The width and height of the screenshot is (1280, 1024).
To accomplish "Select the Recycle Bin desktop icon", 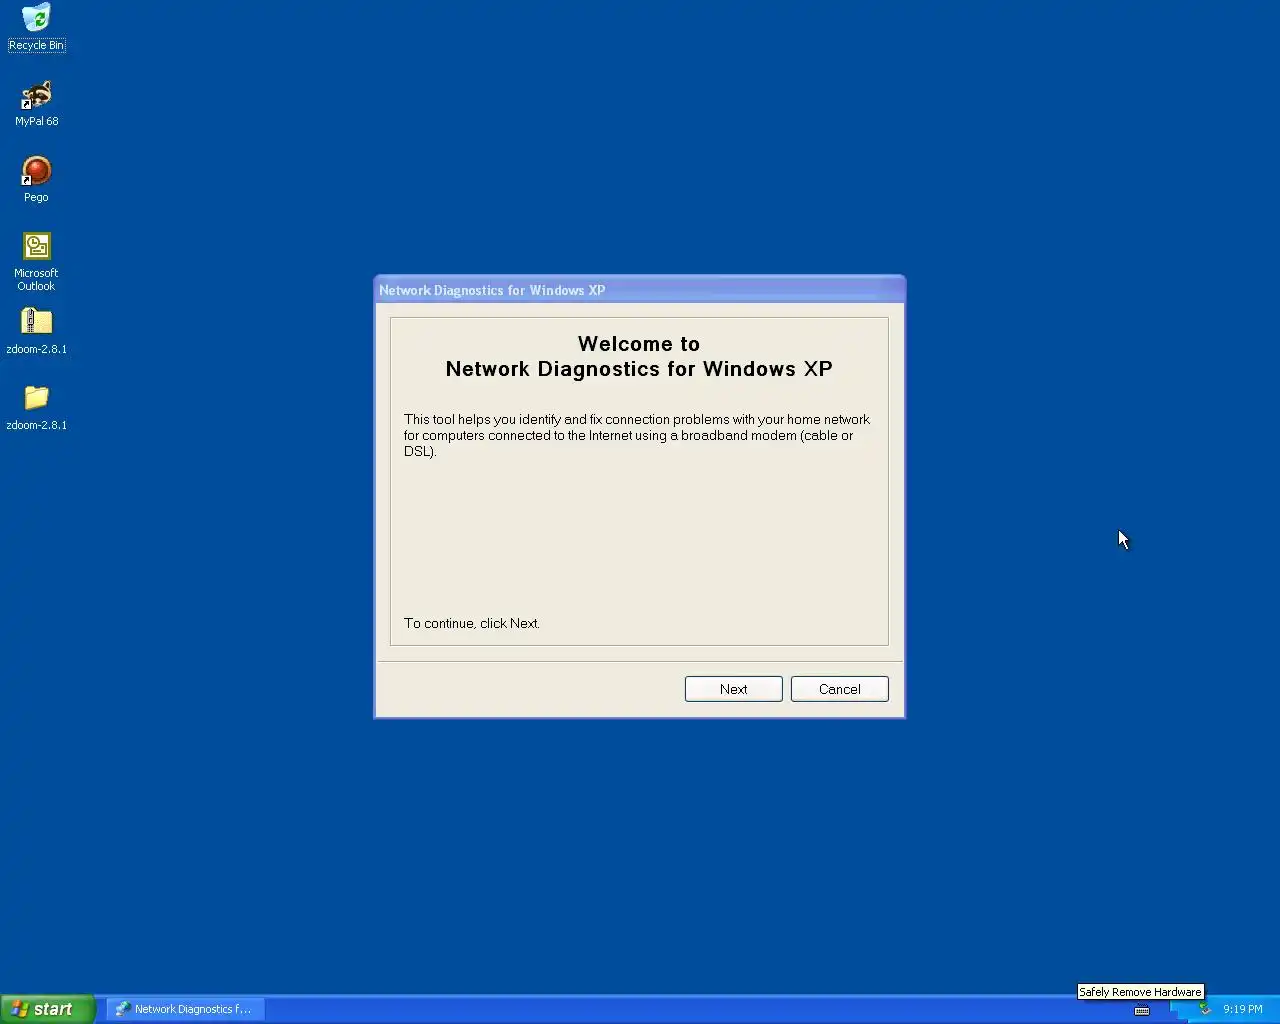I will (x=36, y=27).
